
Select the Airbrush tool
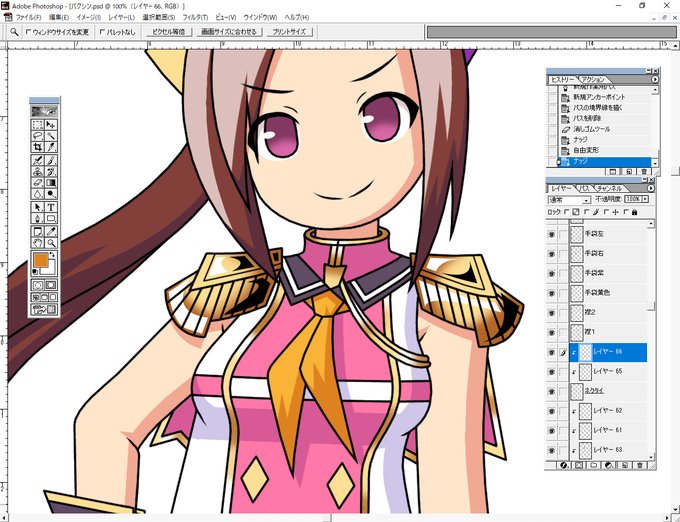click(x=38, y=160)
